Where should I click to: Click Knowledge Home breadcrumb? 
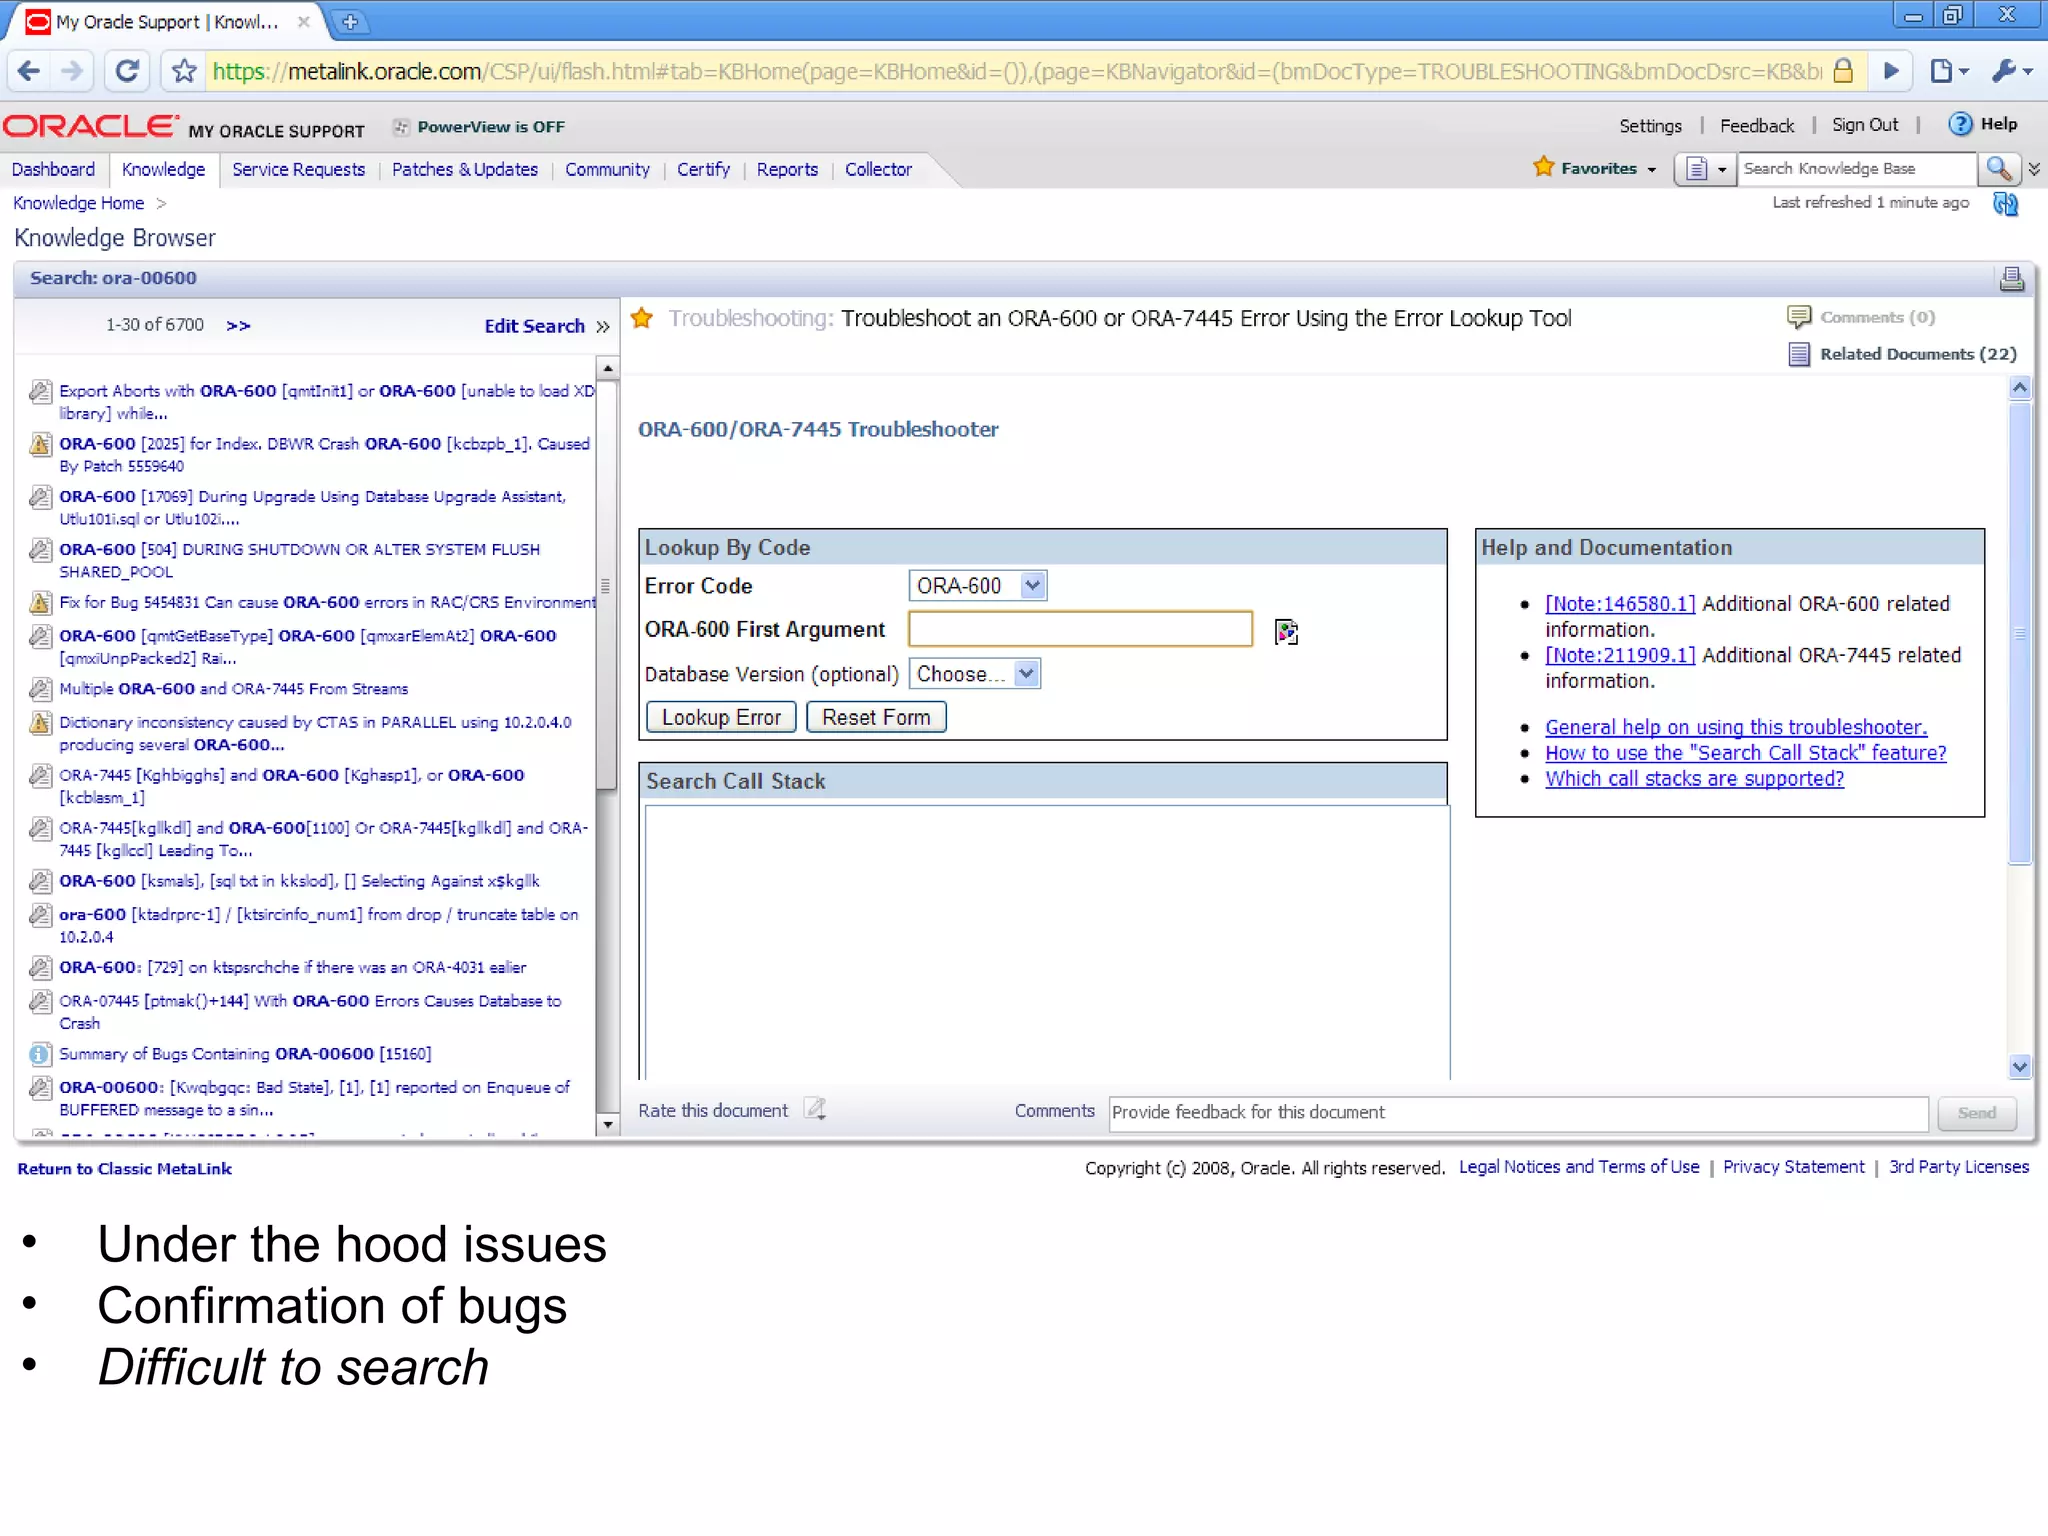[x=79, y=203]
